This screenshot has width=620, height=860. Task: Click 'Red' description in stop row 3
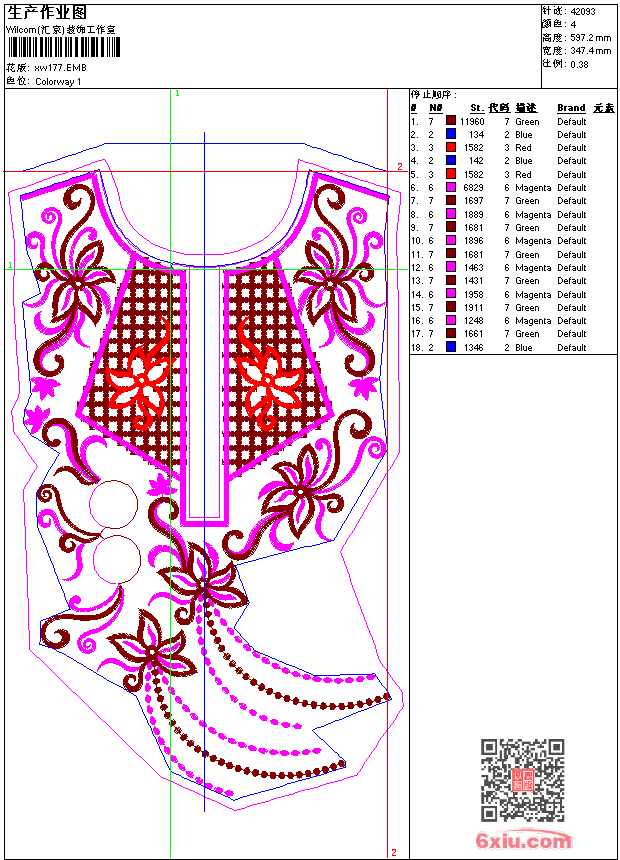tap(523, 148)
